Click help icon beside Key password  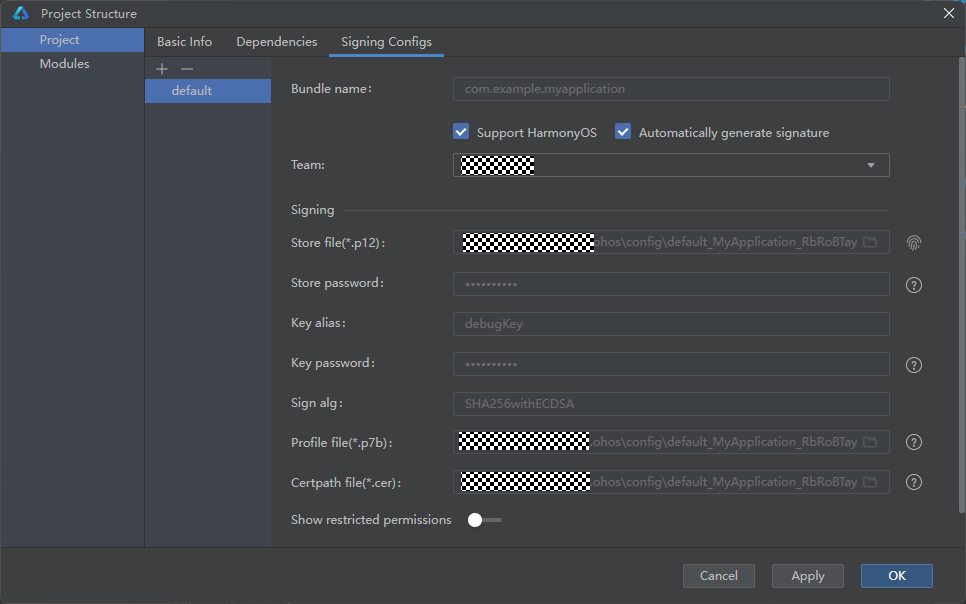(913, 365)
